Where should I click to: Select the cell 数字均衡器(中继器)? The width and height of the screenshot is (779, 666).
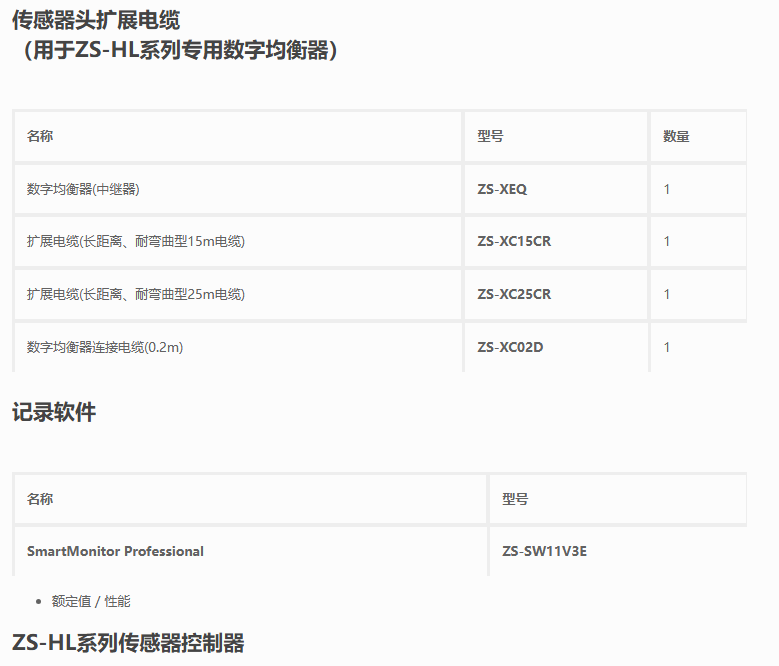[x=83, y=189]
